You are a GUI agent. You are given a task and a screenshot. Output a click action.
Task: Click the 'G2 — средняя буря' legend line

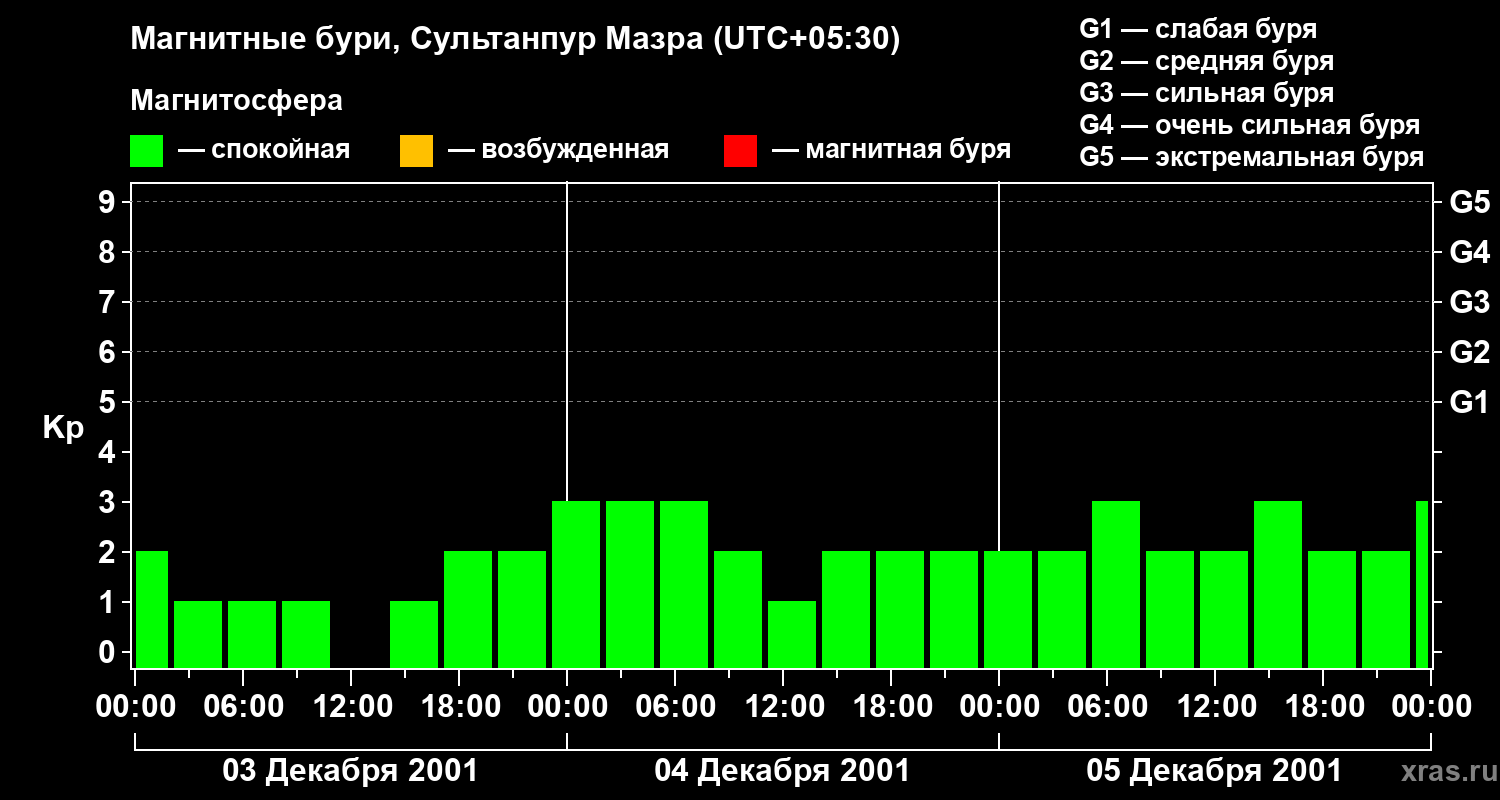(1207, 61)
